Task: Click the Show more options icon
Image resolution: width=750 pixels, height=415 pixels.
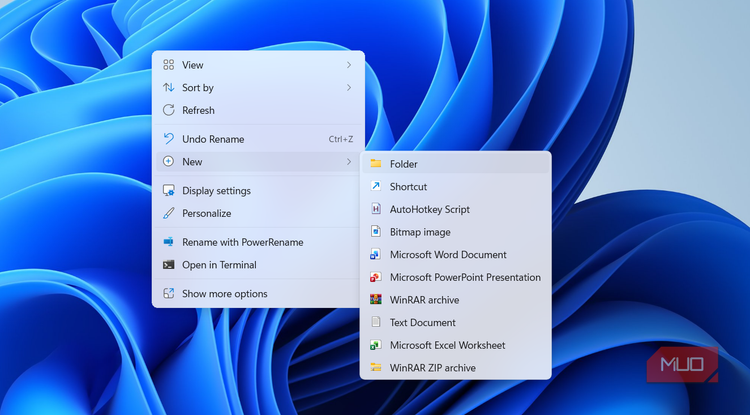Action: point(168,294)
